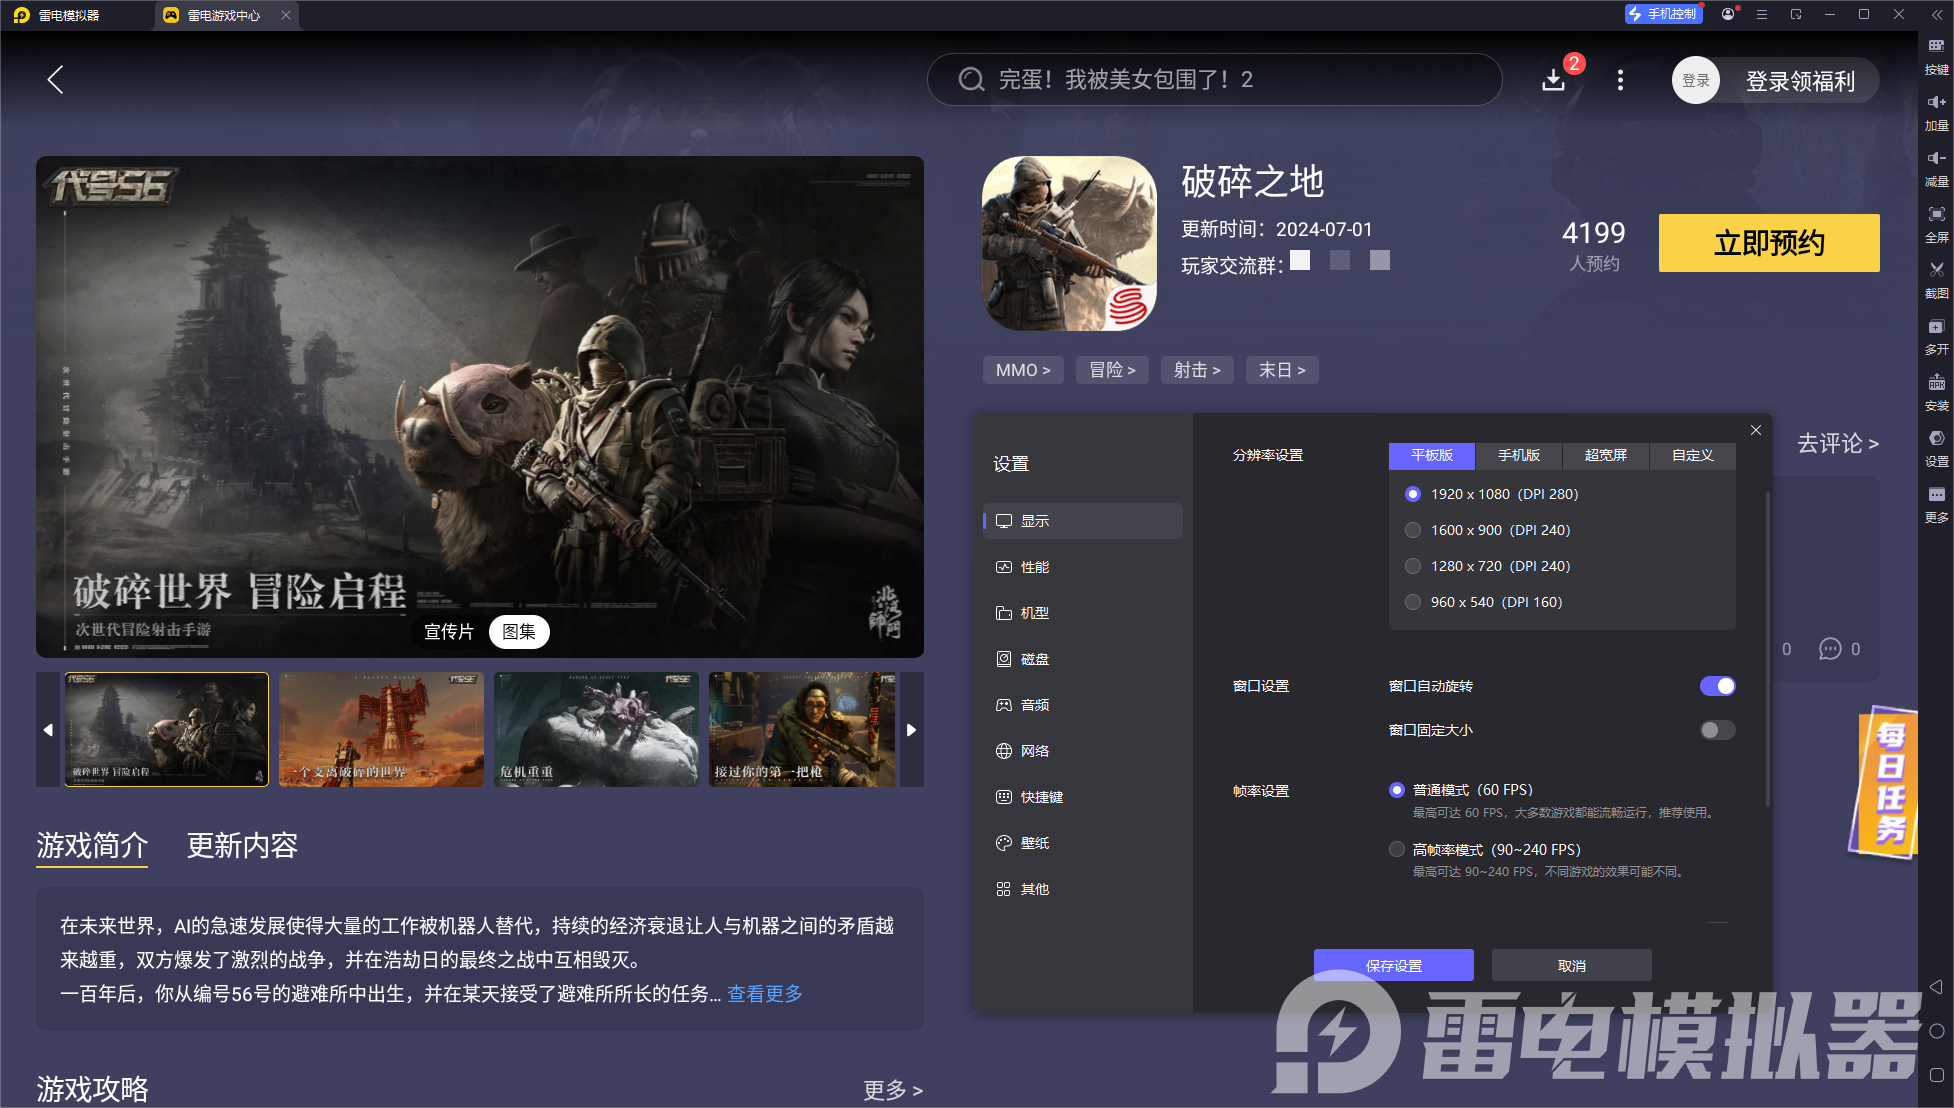Image resolution: width=1954 pixels, height=1108 pixels.
Task: Open multi-instance manager 多开
Action: pos(1937,336)
